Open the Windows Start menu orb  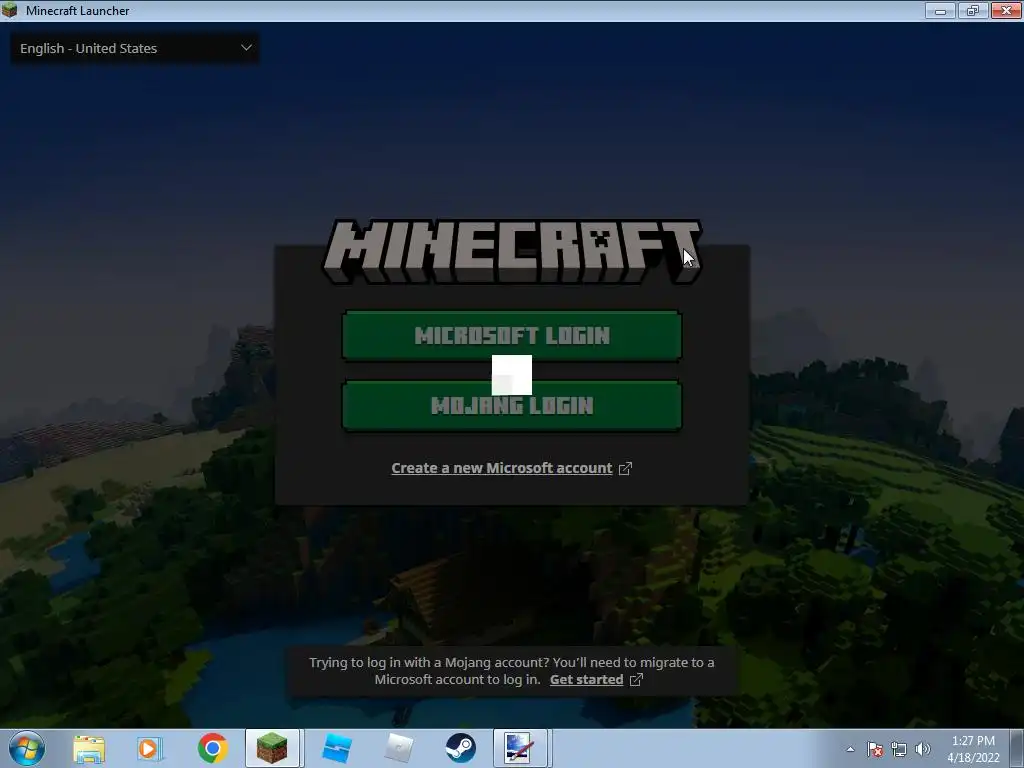coord(27,748)
